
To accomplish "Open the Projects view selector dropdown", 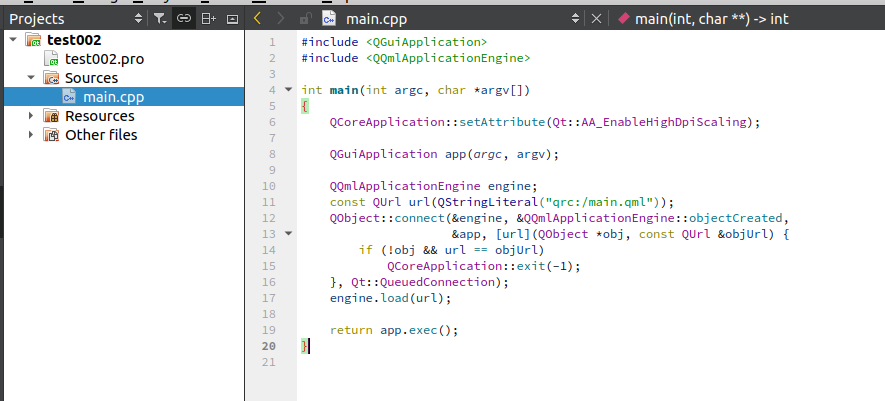I will coord(138,19).
